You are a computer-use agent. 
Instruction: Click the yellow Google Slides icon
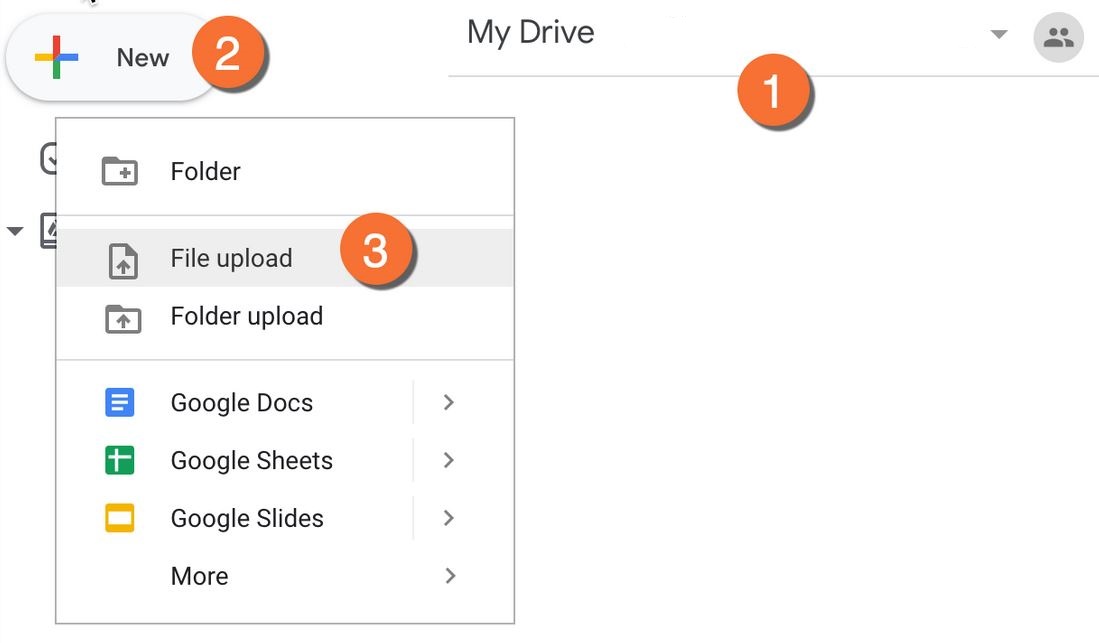coord(120,519)
